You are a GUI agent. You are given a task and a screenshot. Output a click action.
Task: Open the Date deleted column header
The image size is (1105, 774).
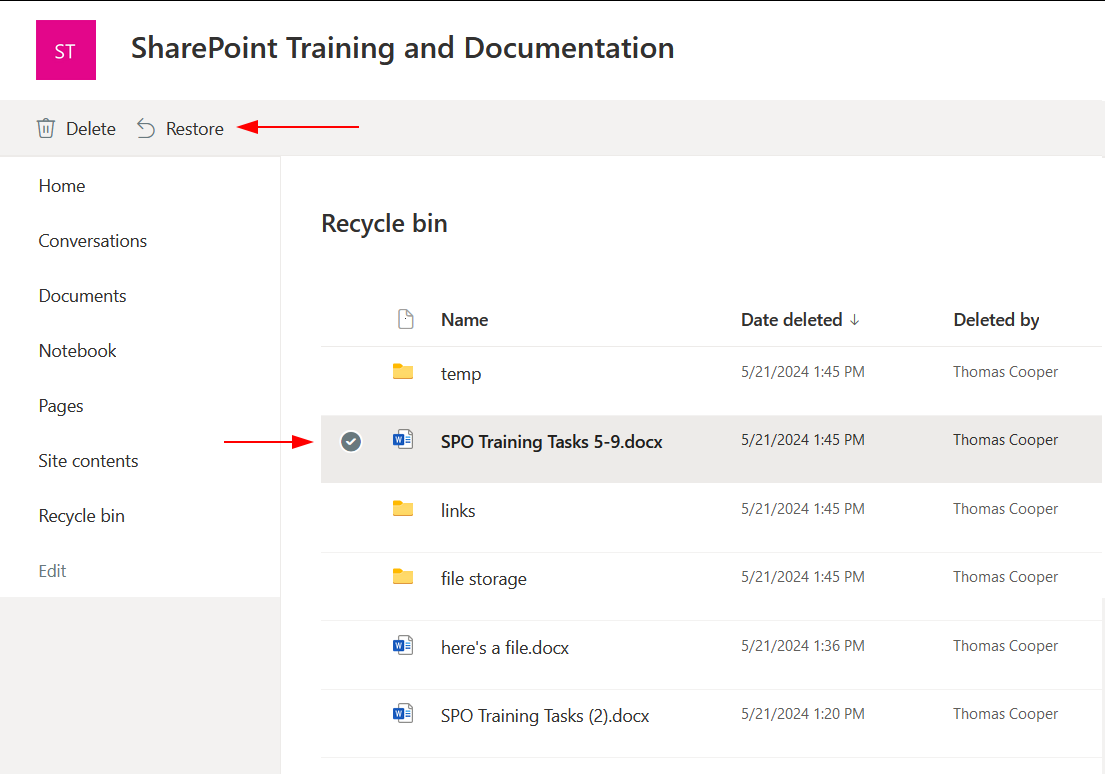coord(791,320)
